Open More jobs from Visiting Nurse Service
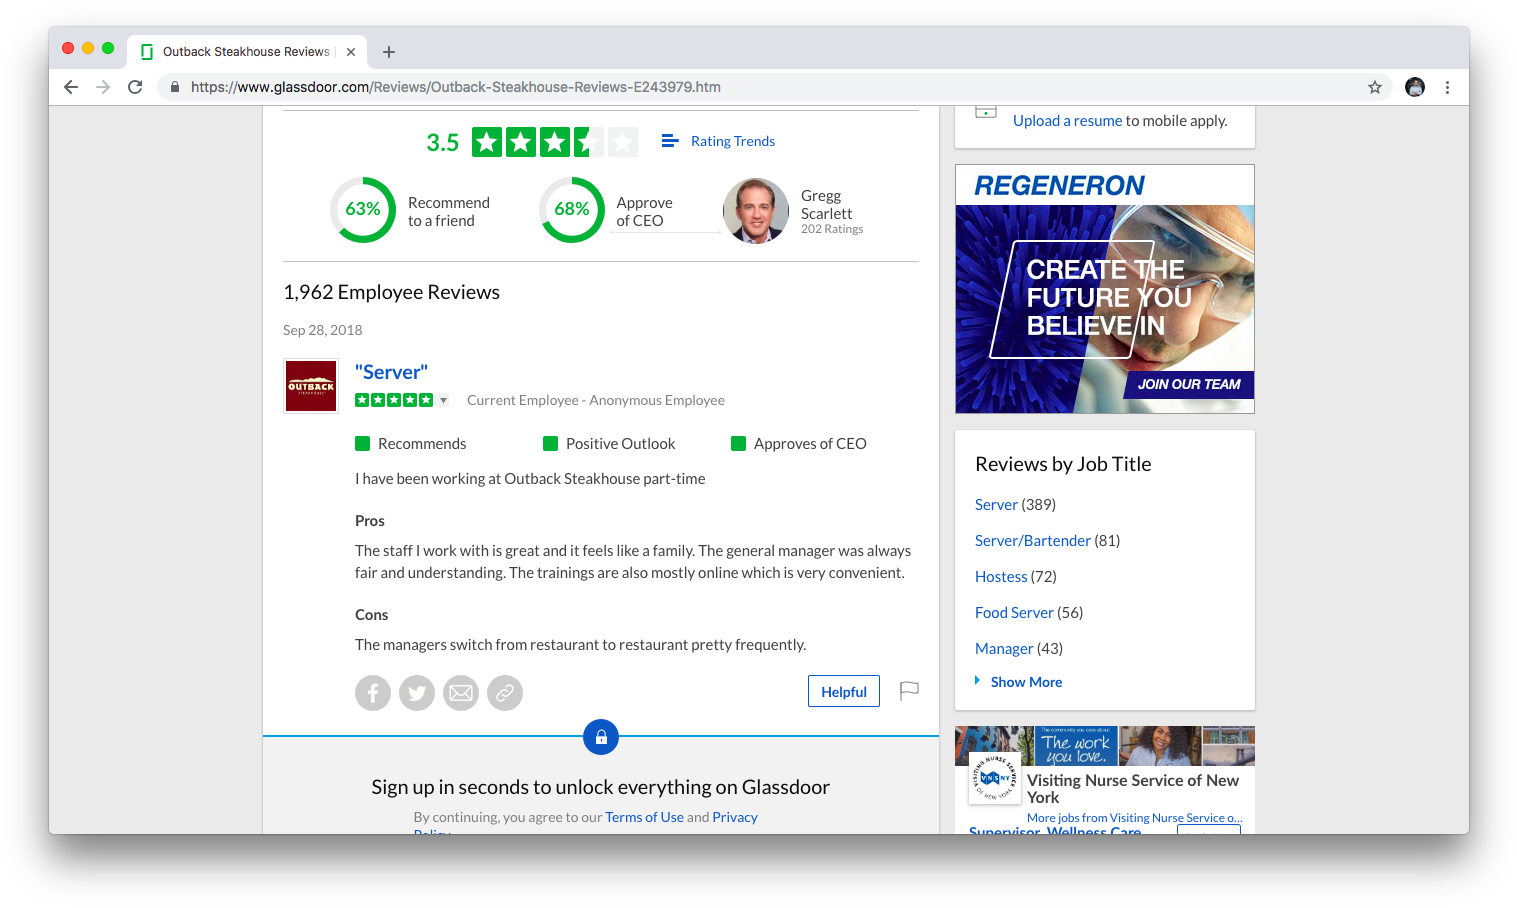 click(x=1135, y=818)
